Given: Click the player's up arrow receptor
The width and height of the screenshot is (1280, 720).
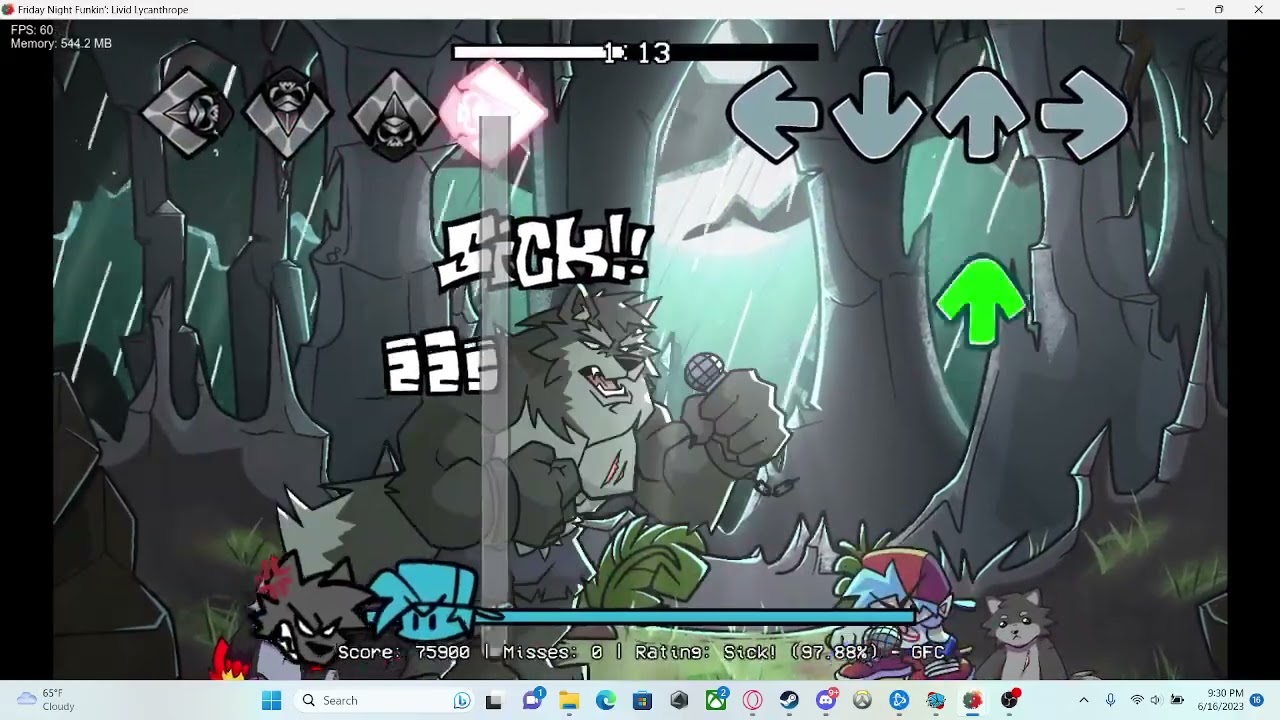Looking at the screenshot, I should point(981,115).
